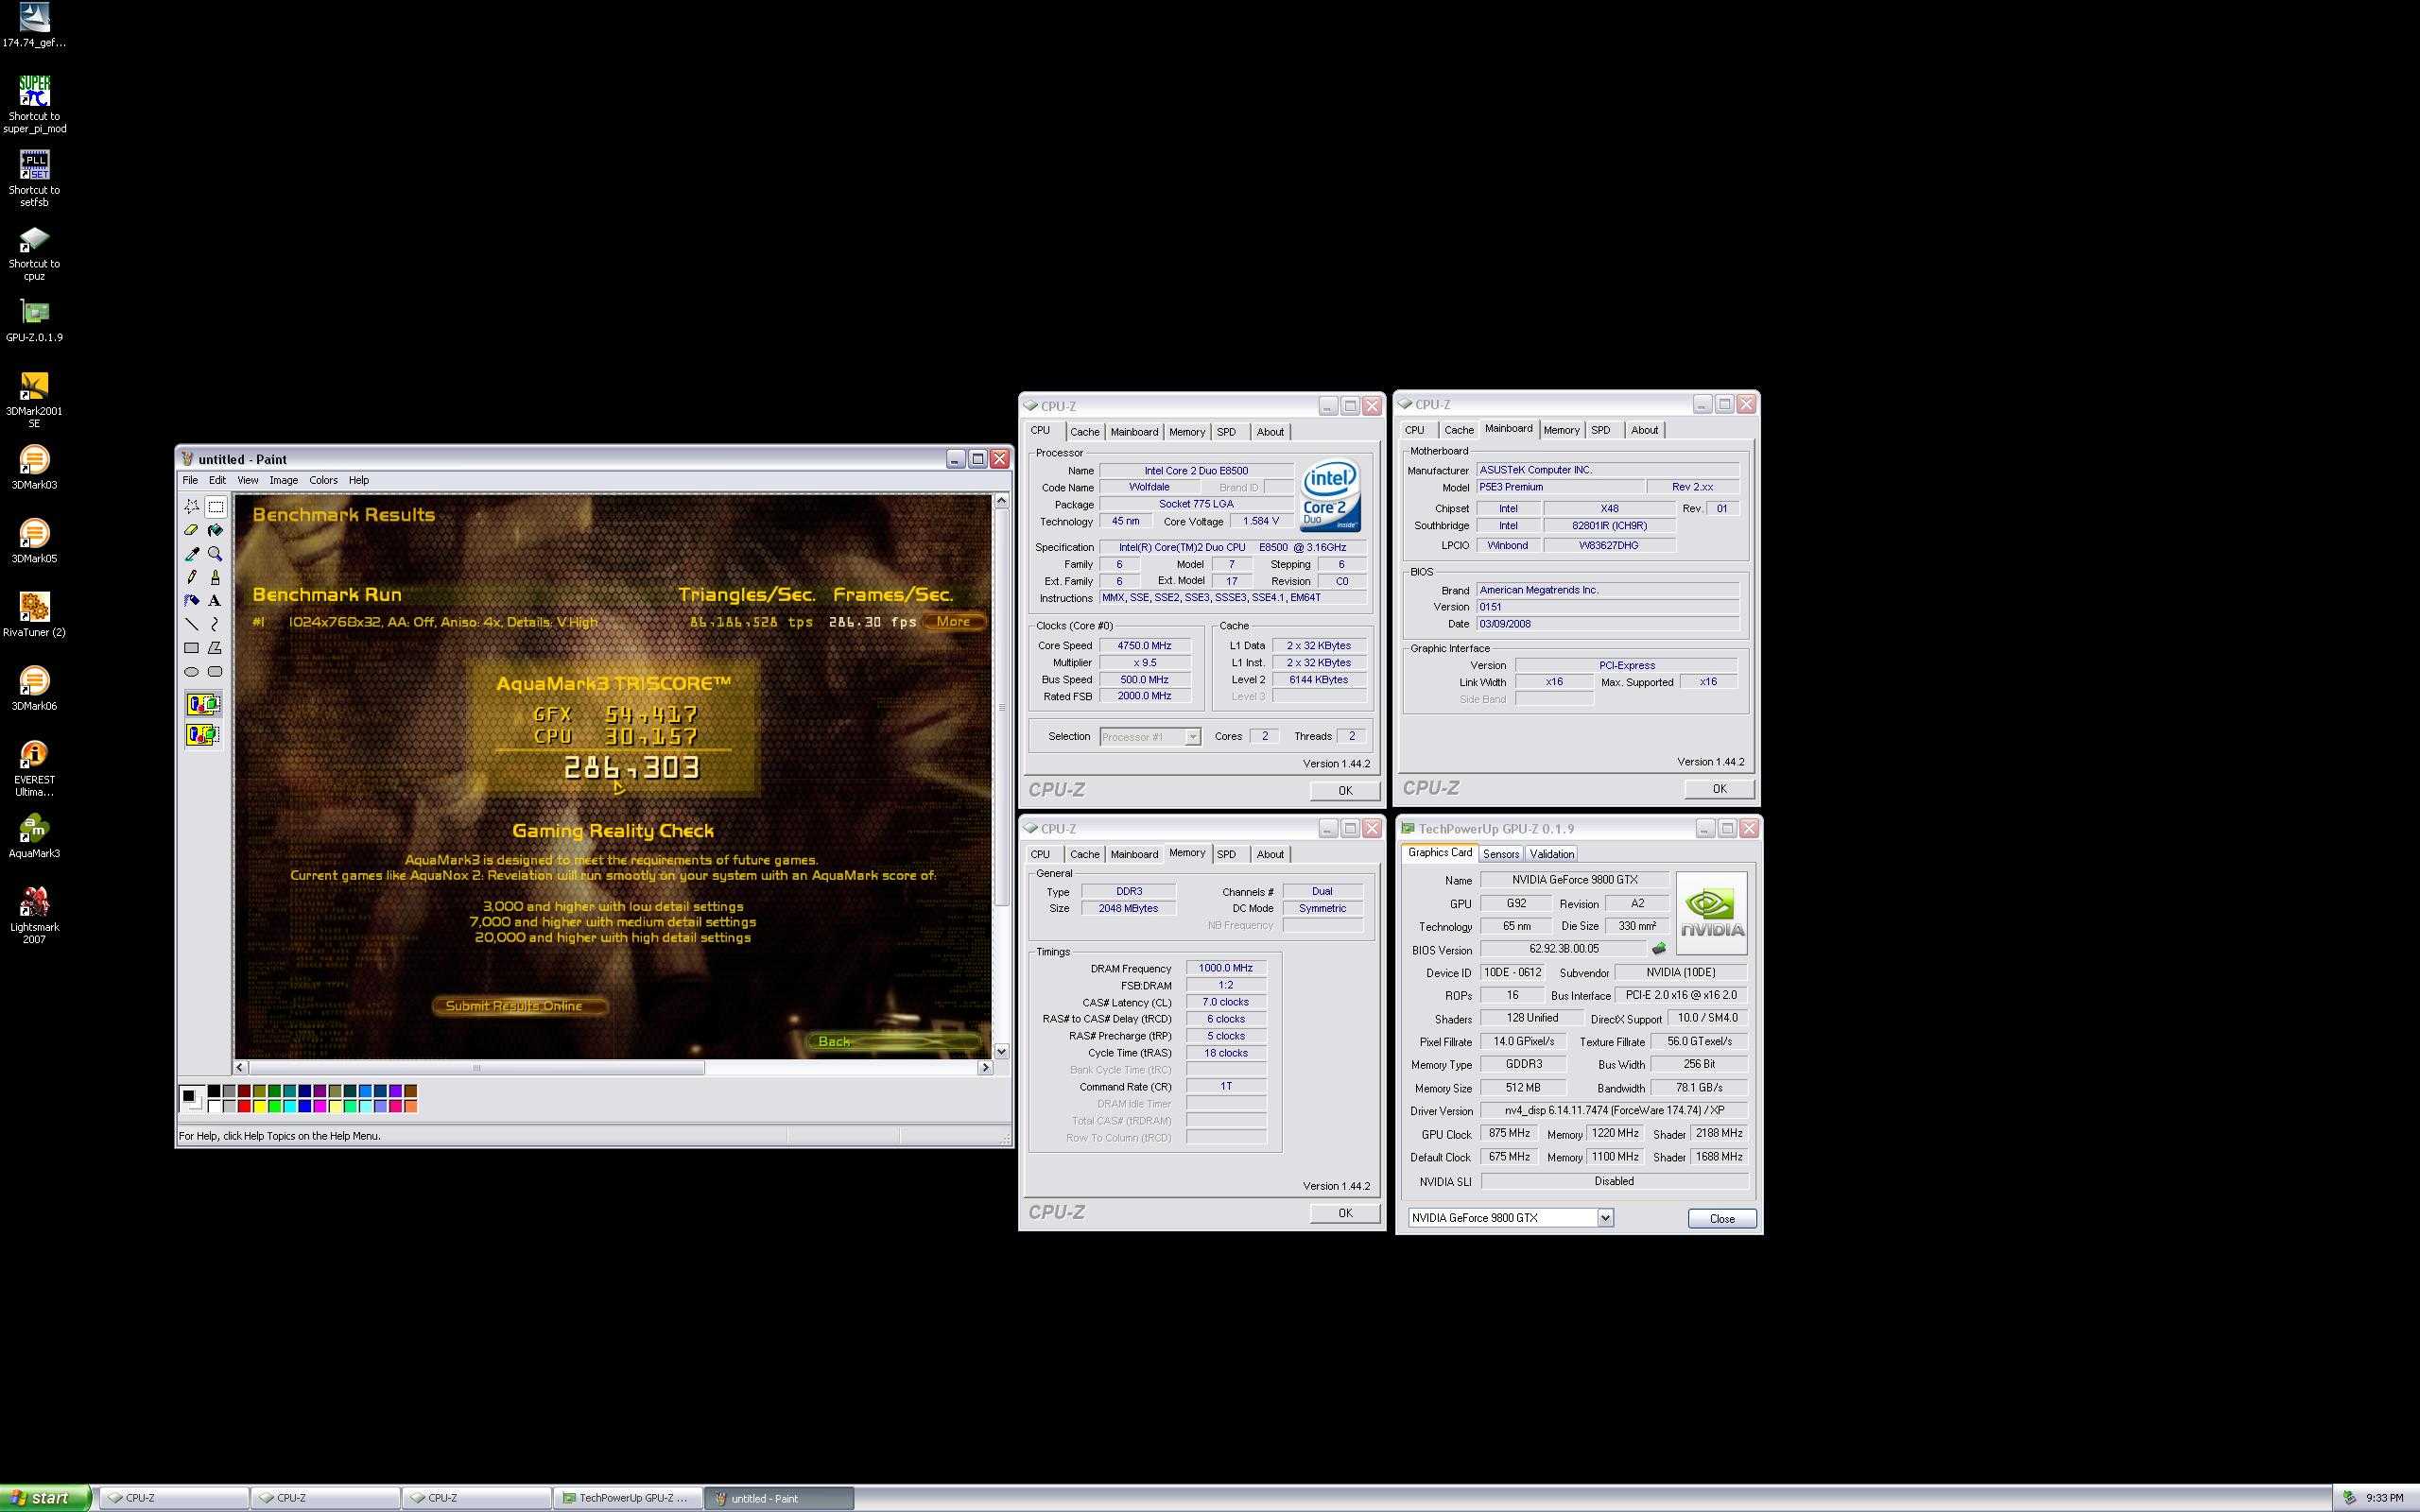Image resolution: width=2420 pixels, height=1512 pixels.
Task: Open the RivaTuner (2) desktop icon
Action: click(34, 613)
